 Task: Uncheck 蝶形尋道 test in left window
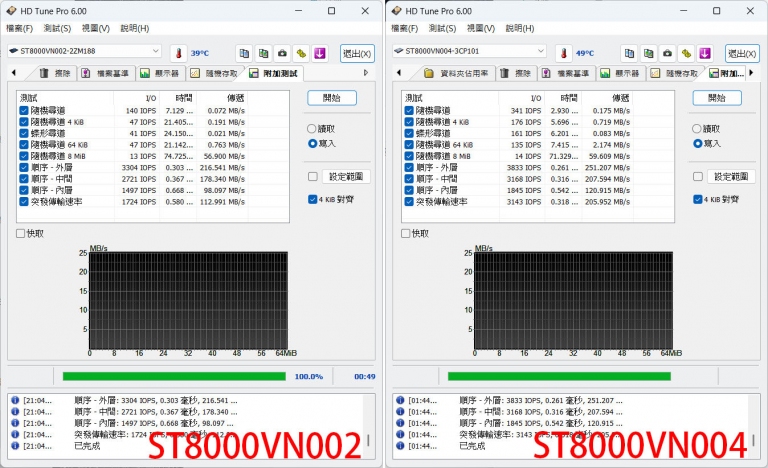coord(24,133)
